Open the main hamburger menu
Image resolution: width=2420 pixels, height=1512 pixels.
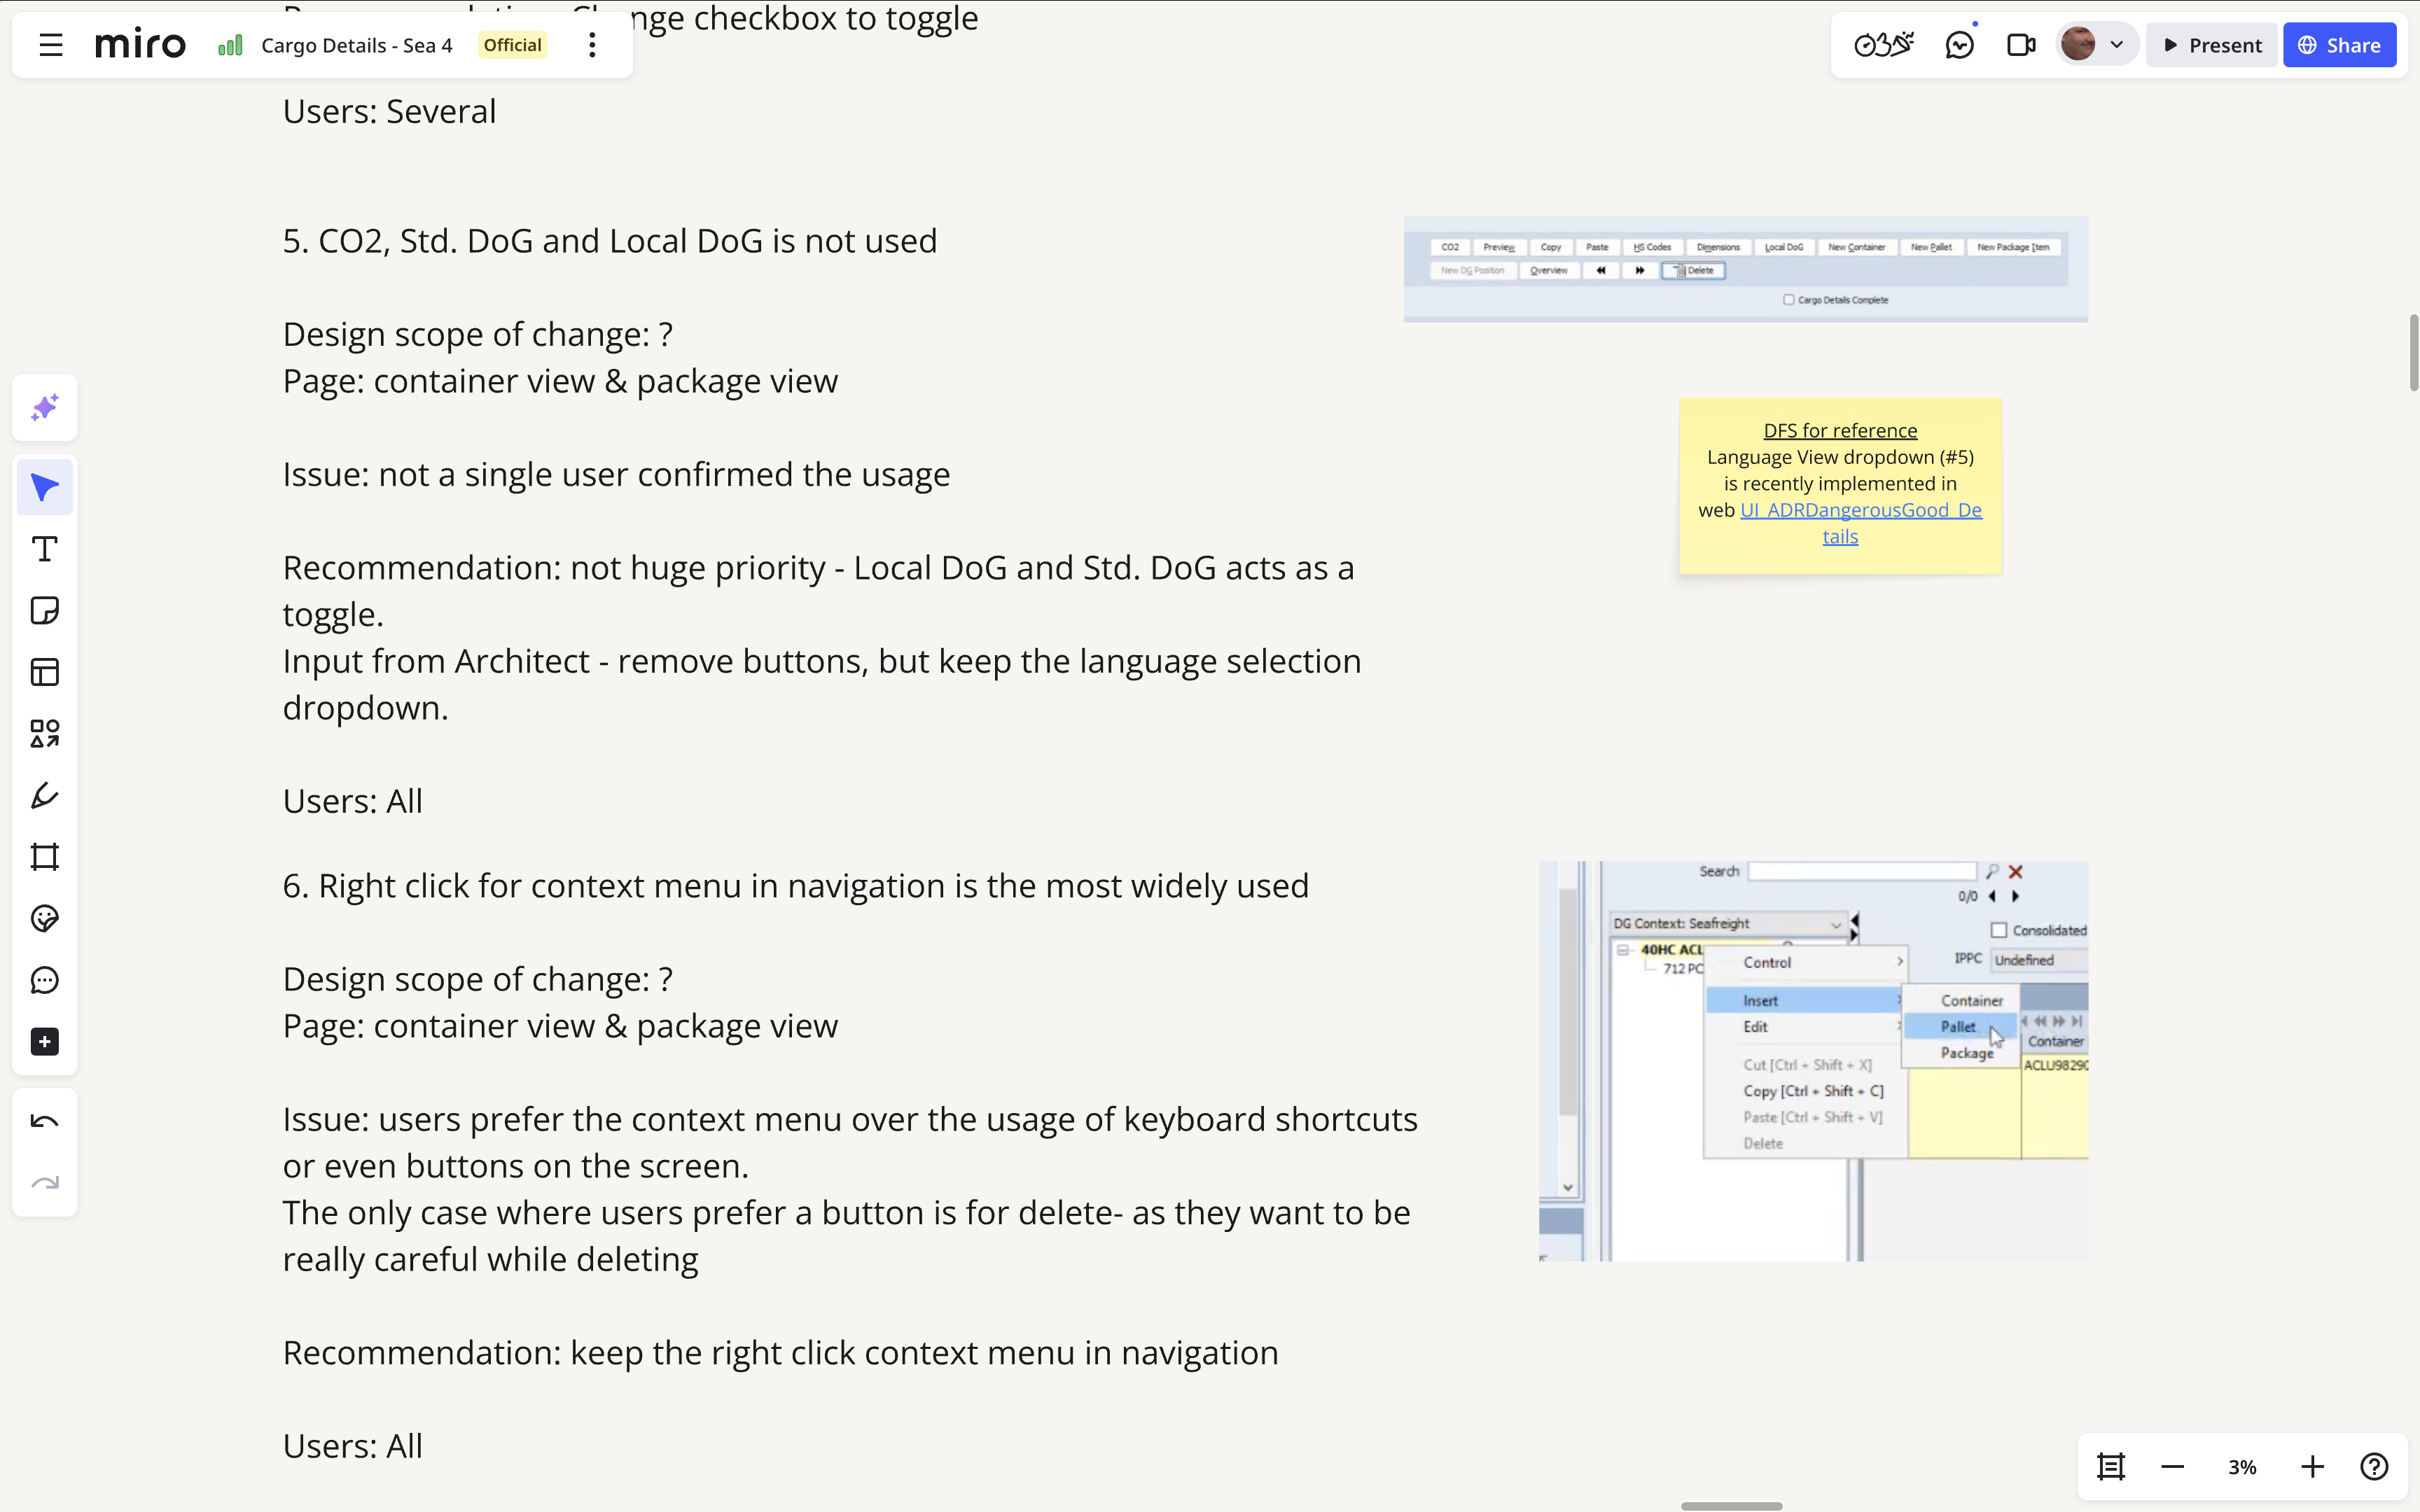point(51,45)
